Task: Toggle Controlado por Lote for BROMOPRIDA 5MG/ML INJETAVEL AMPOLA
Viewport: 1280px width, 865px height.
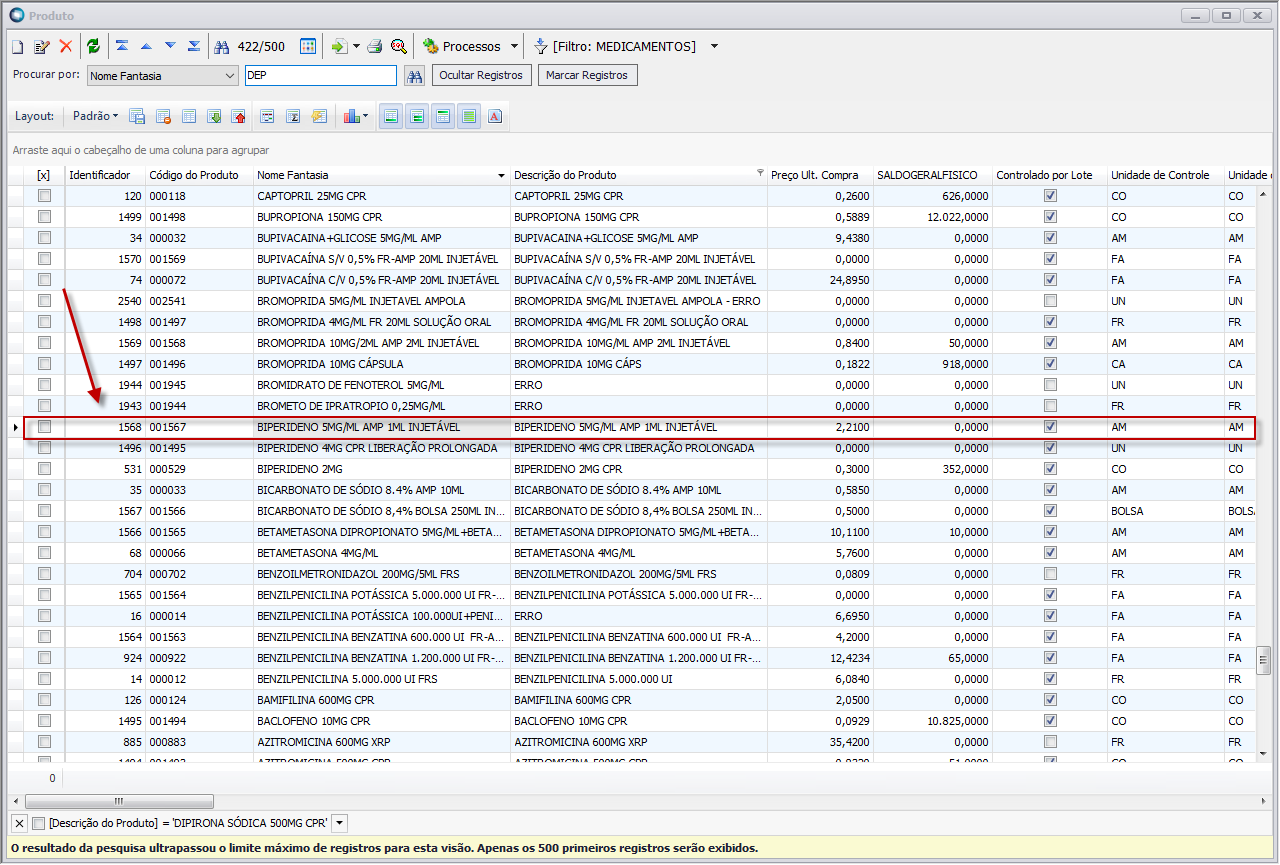Action: click(1050, 301)
